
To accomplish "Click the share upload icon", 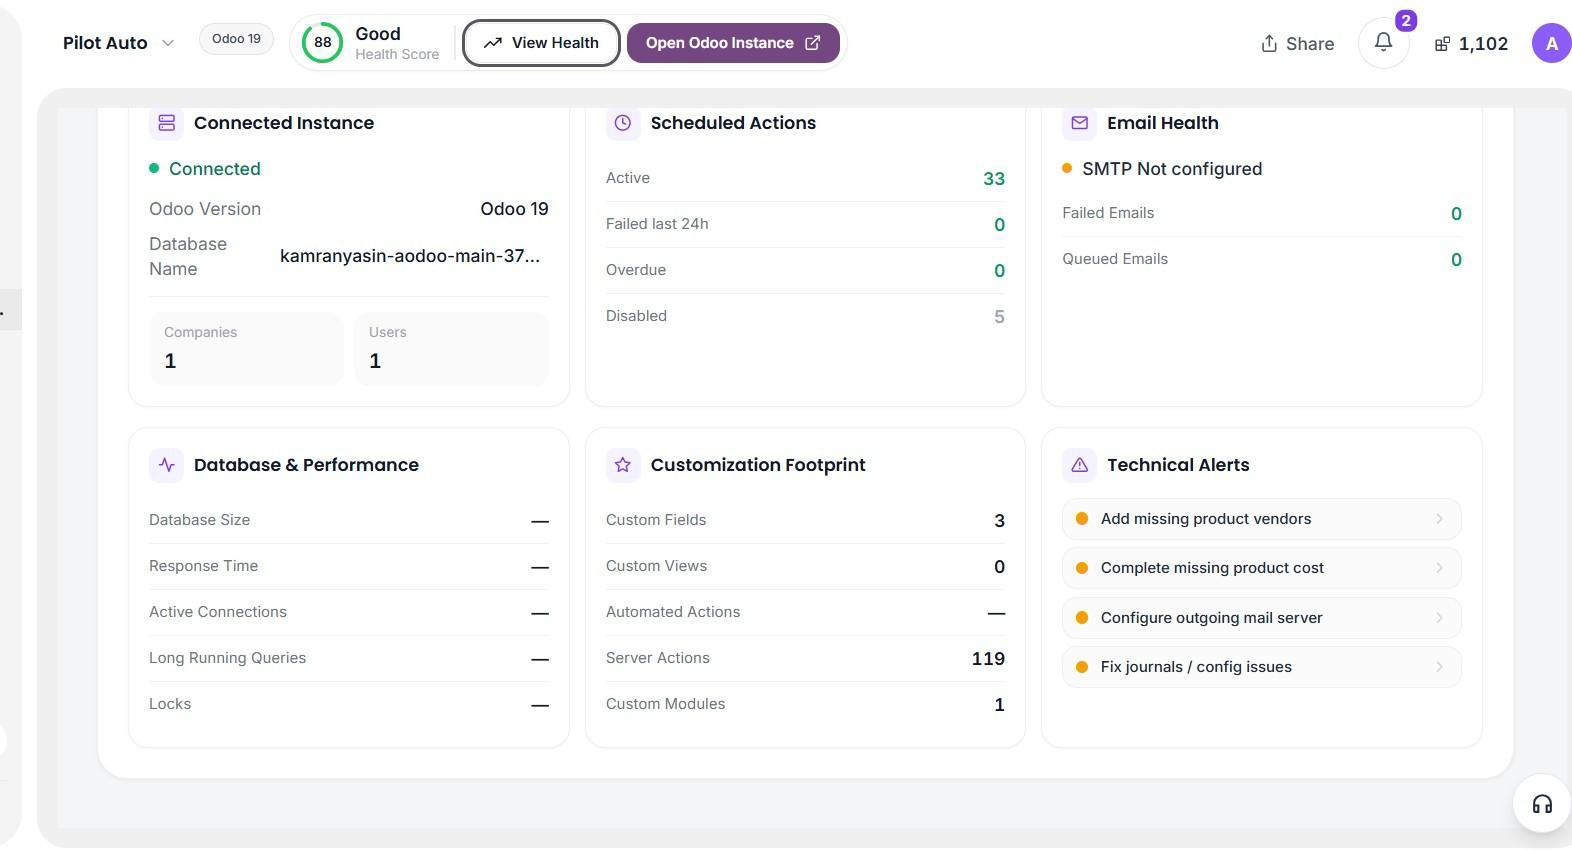I will coord(1269,43).
